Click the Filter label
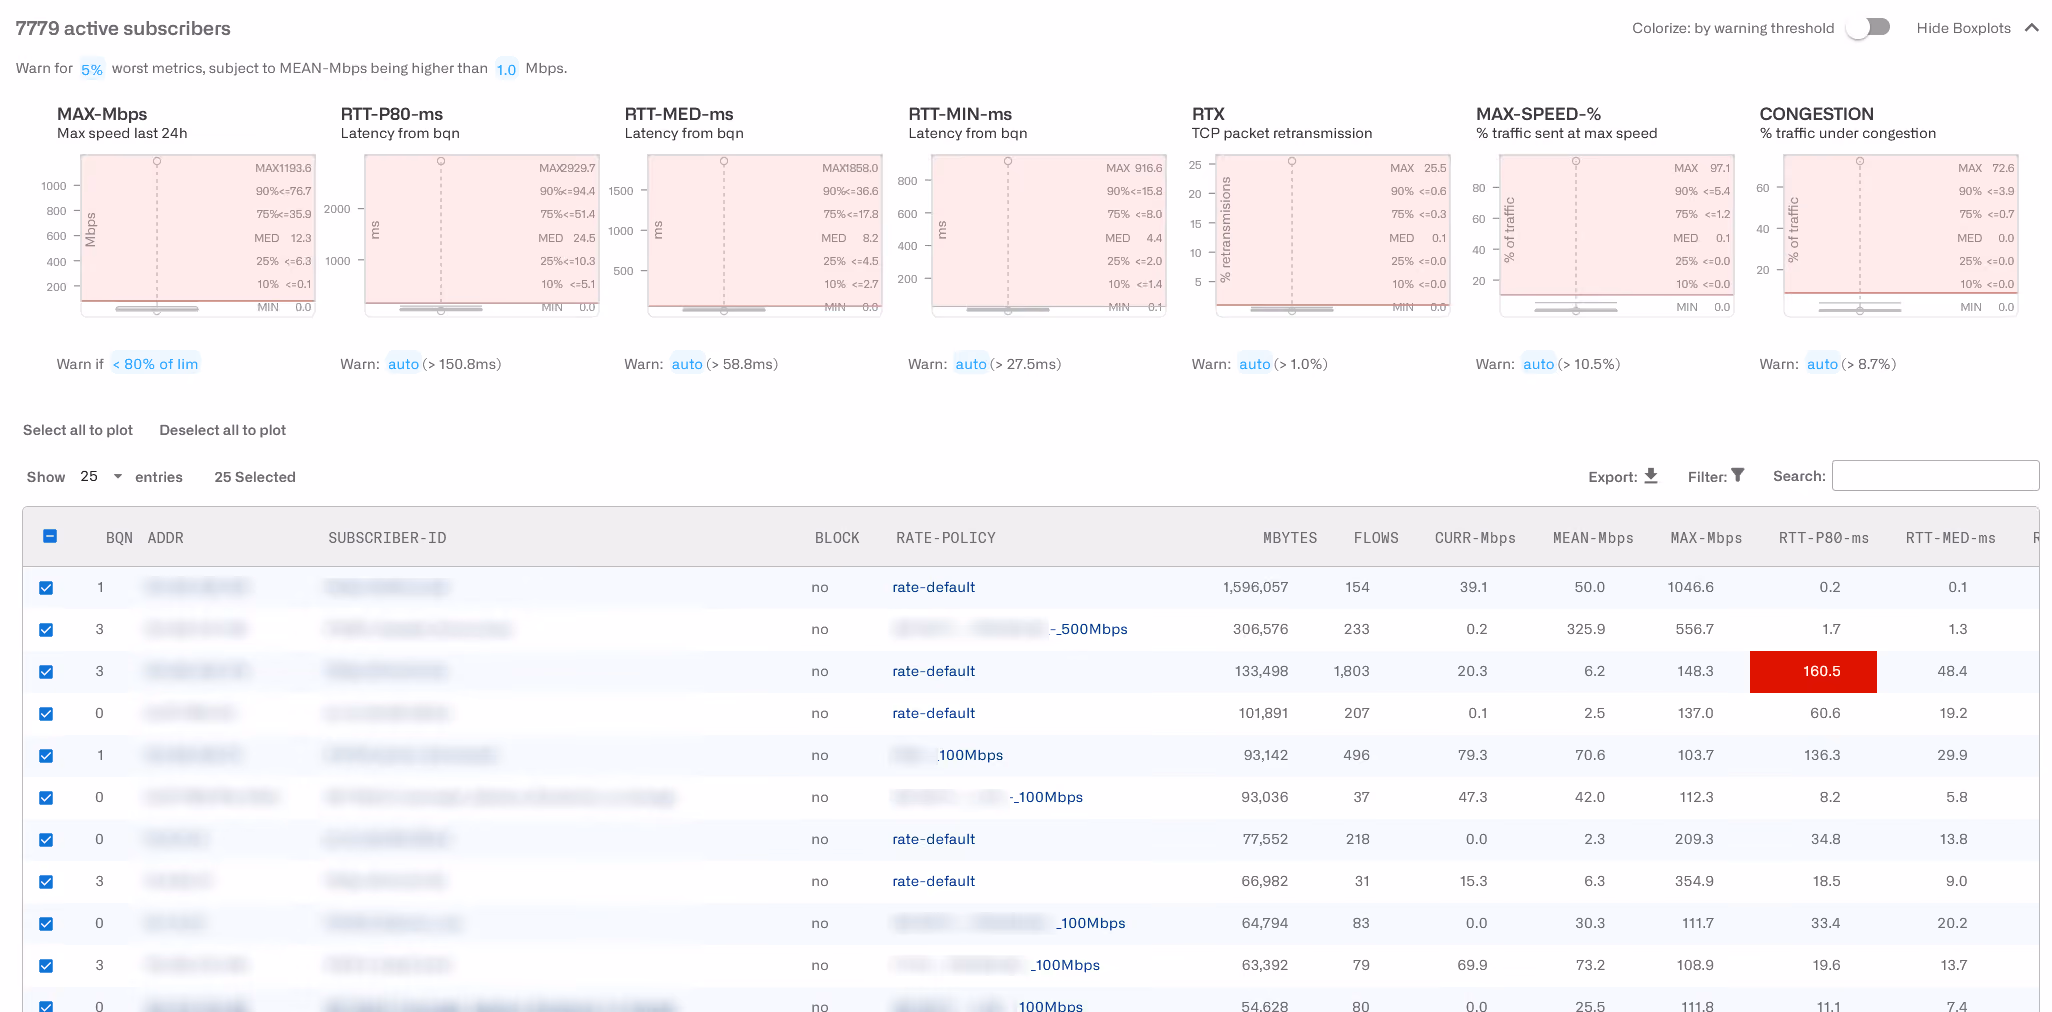Image resolution: width=2052 pixels, height=1012 pixels. point(1707,477)
